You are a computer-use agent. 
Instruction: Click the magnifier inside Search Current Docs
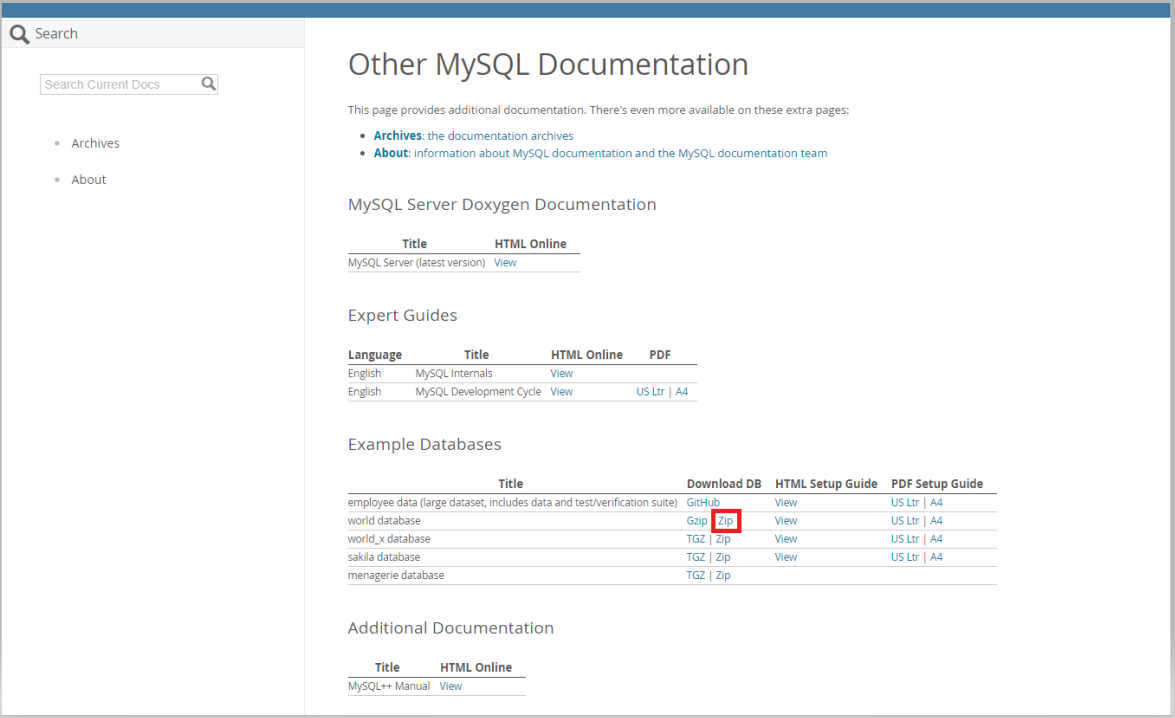point(208,84)
